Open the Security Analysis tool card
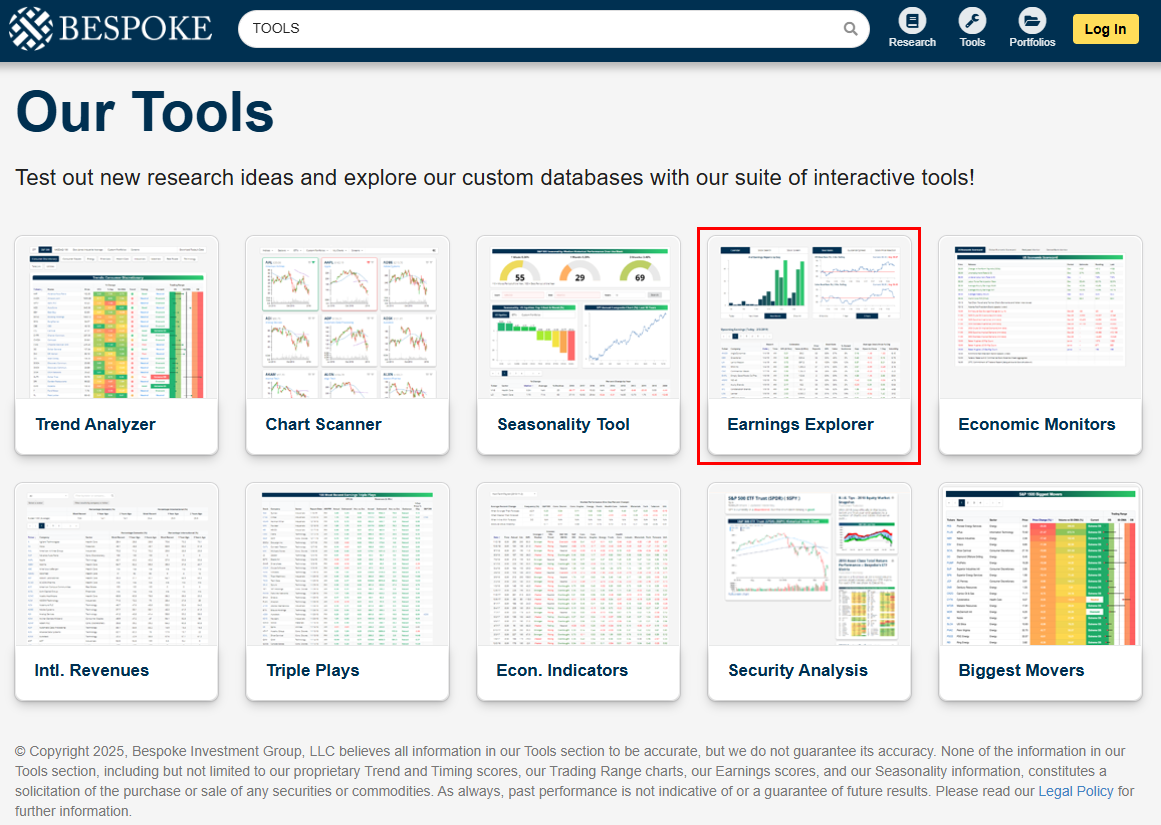The height and width of the screenshot is (825, 1161). pos(809,591)
